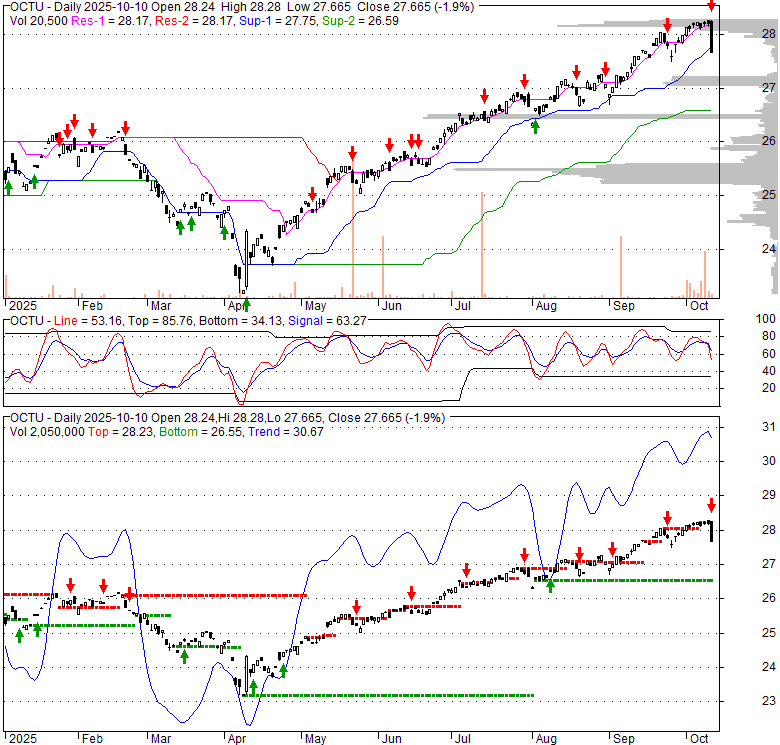Click the Sep label on the bottom time axis
Image resolution: width=780 pixels, height=745 pixels.
625,738
